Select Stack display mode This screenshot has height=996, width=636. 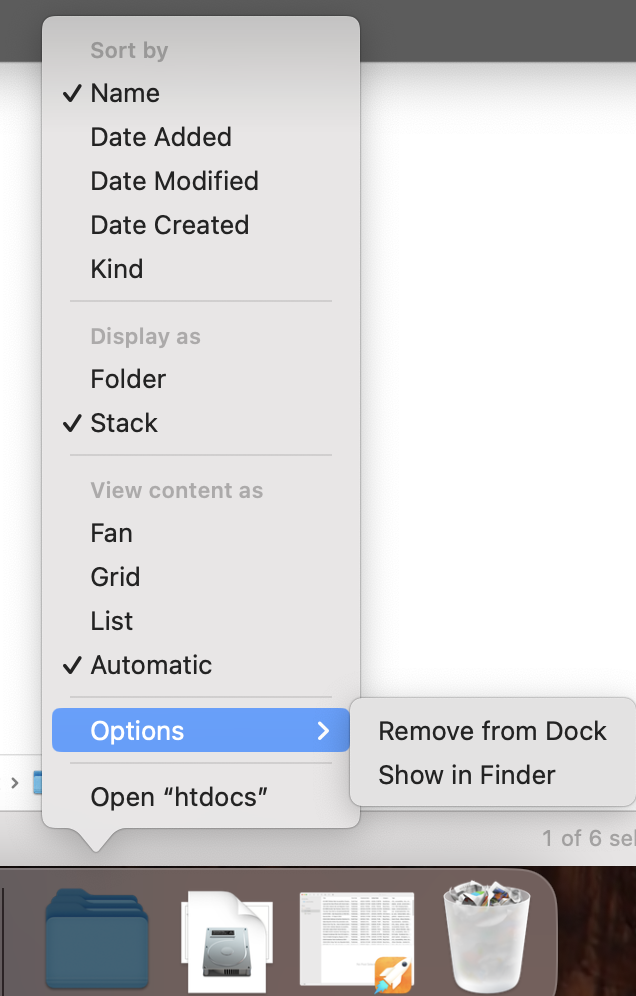[x=124, y=423]
